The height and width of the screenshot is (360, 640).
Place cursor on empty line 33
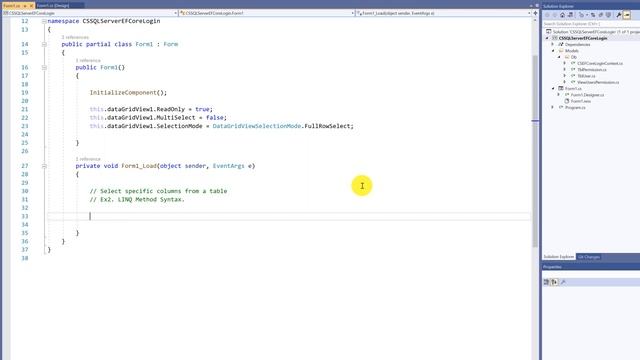[x=289, y=216]
